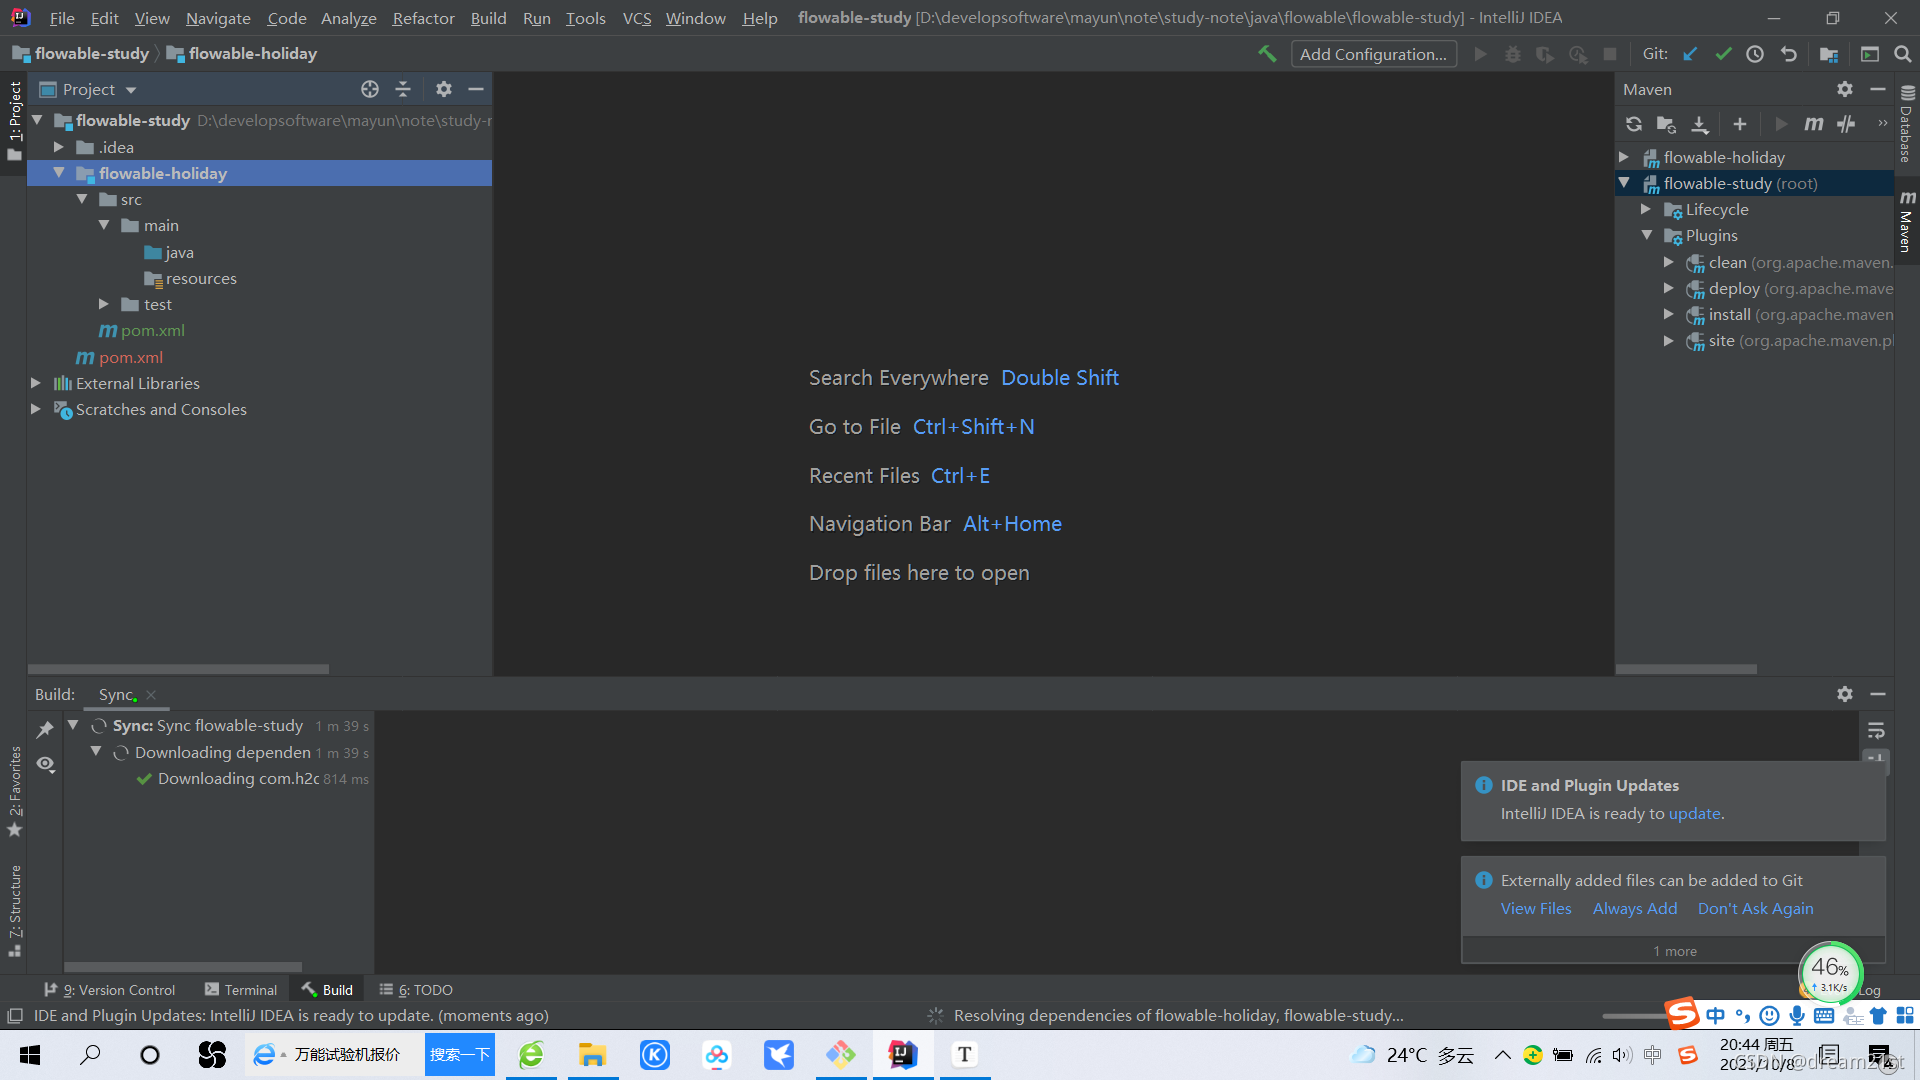Open Maven panel settings gear
The image size is (1920, 1080).
click(1845, 89)
